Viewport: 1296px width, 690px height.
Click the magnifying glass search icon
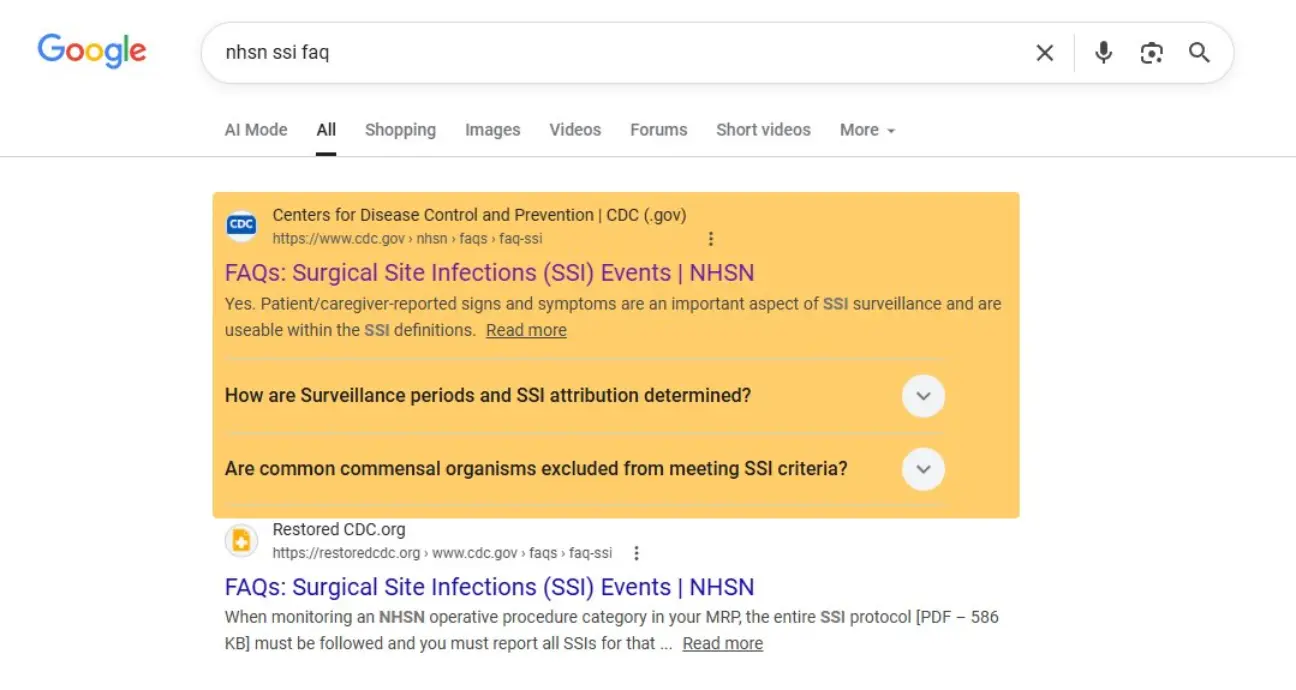click(1199, 53)
